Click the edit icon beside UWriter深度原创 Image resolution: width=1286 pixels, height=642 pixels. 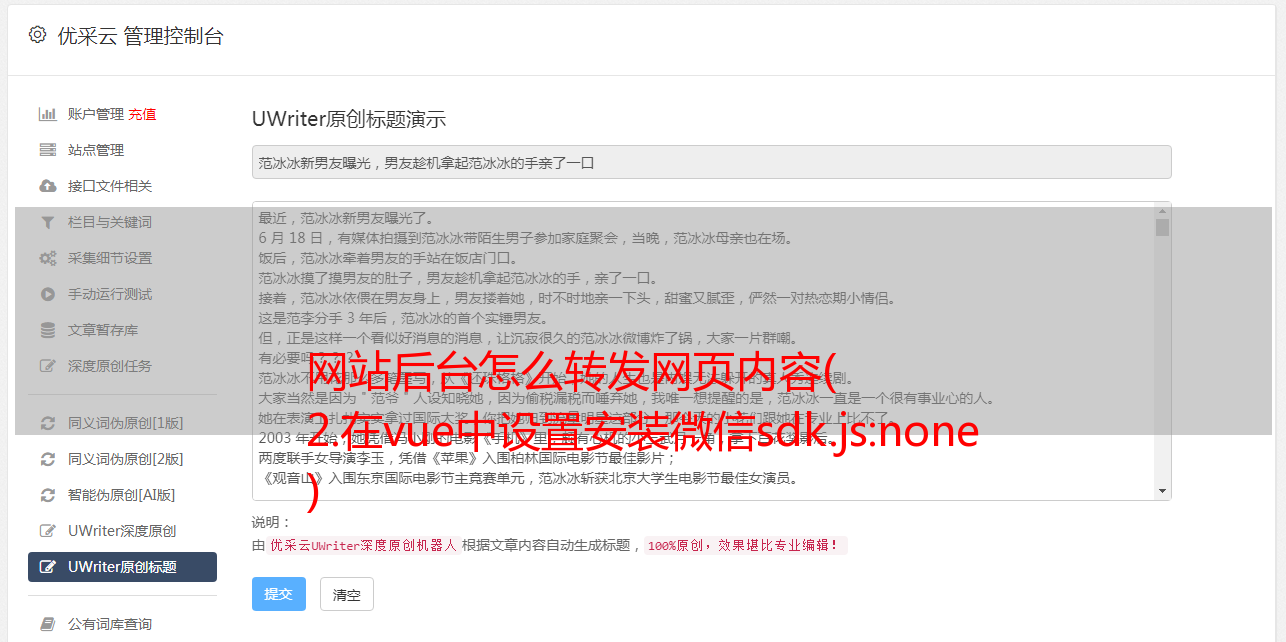click(x=47, y=531)
